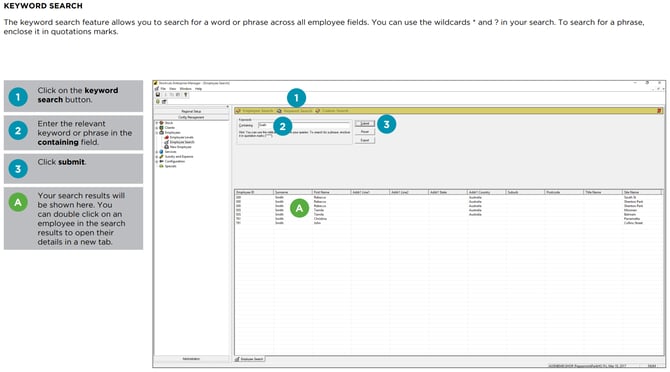Expand the Sundry and Expense node

157,157
